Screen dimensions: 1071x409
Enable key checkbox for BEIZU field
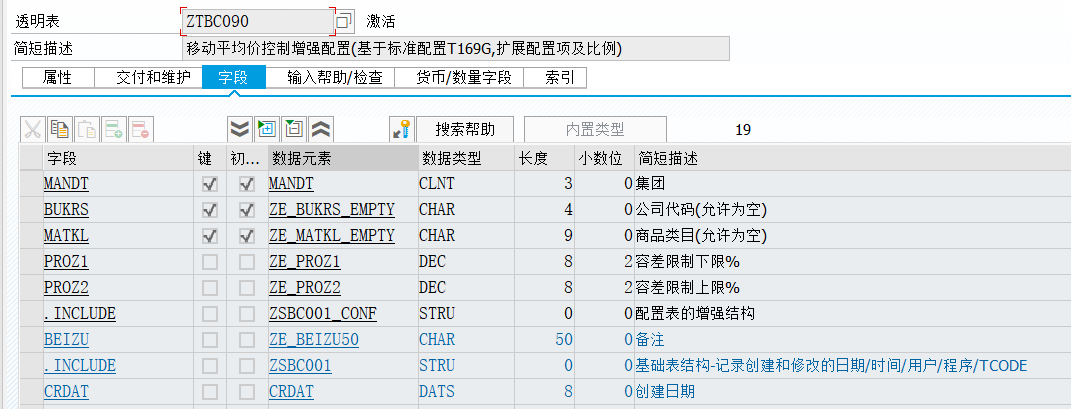[x=210, y=339]
